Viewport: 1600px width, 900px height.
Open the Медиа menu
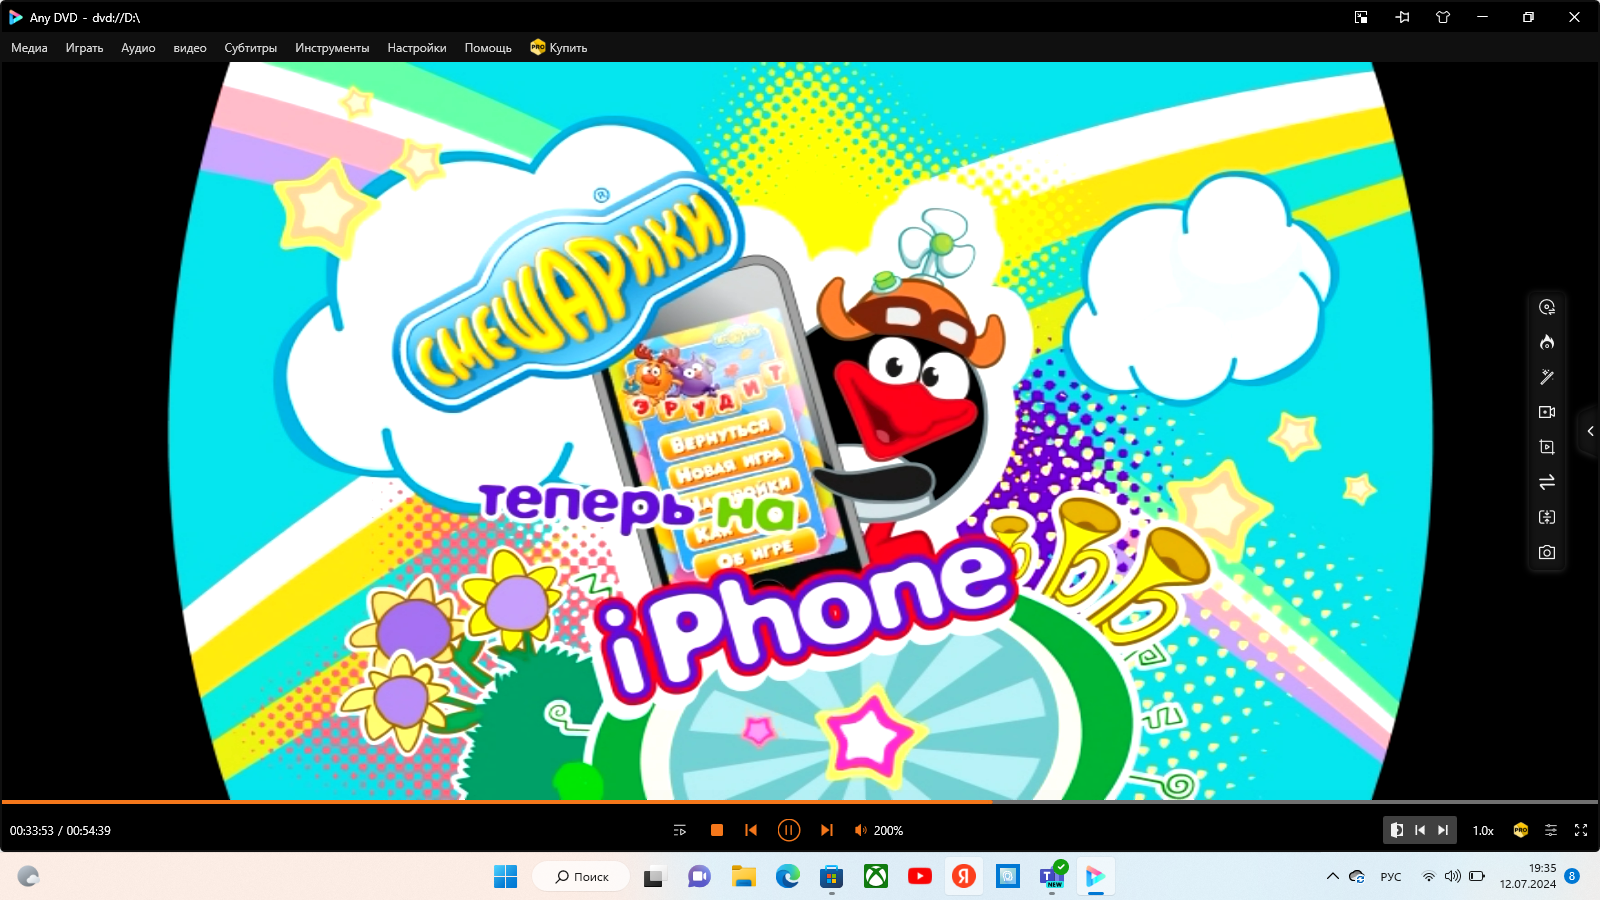pos(29,48)
